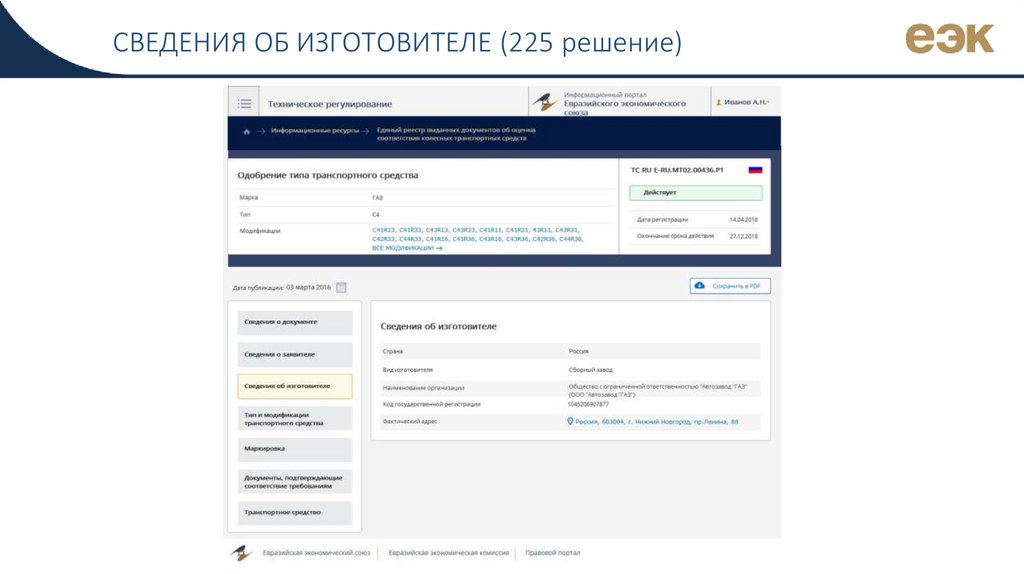Open the Правовой портал footer link
This screenshot has height=574, width=1024.
pos(552,553)
